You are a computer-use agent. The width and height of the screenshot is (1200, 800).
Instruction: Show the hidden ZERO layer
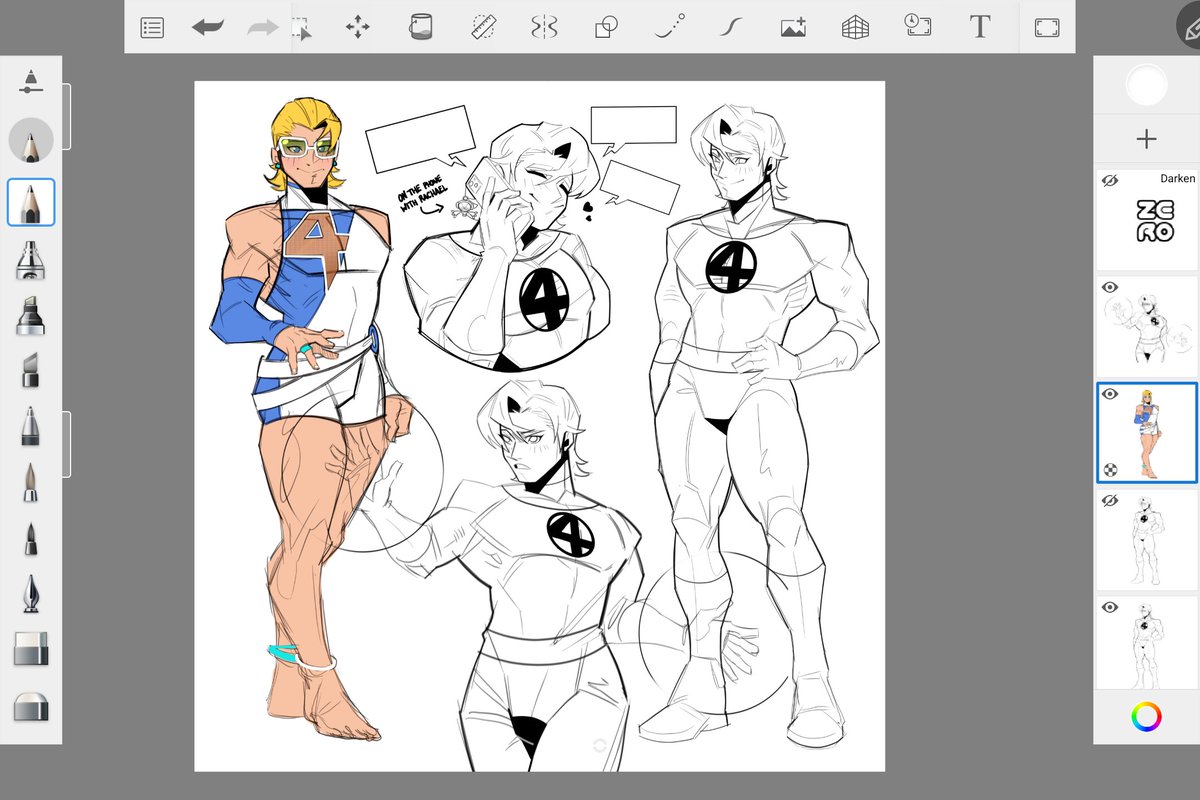(1109, 180)
